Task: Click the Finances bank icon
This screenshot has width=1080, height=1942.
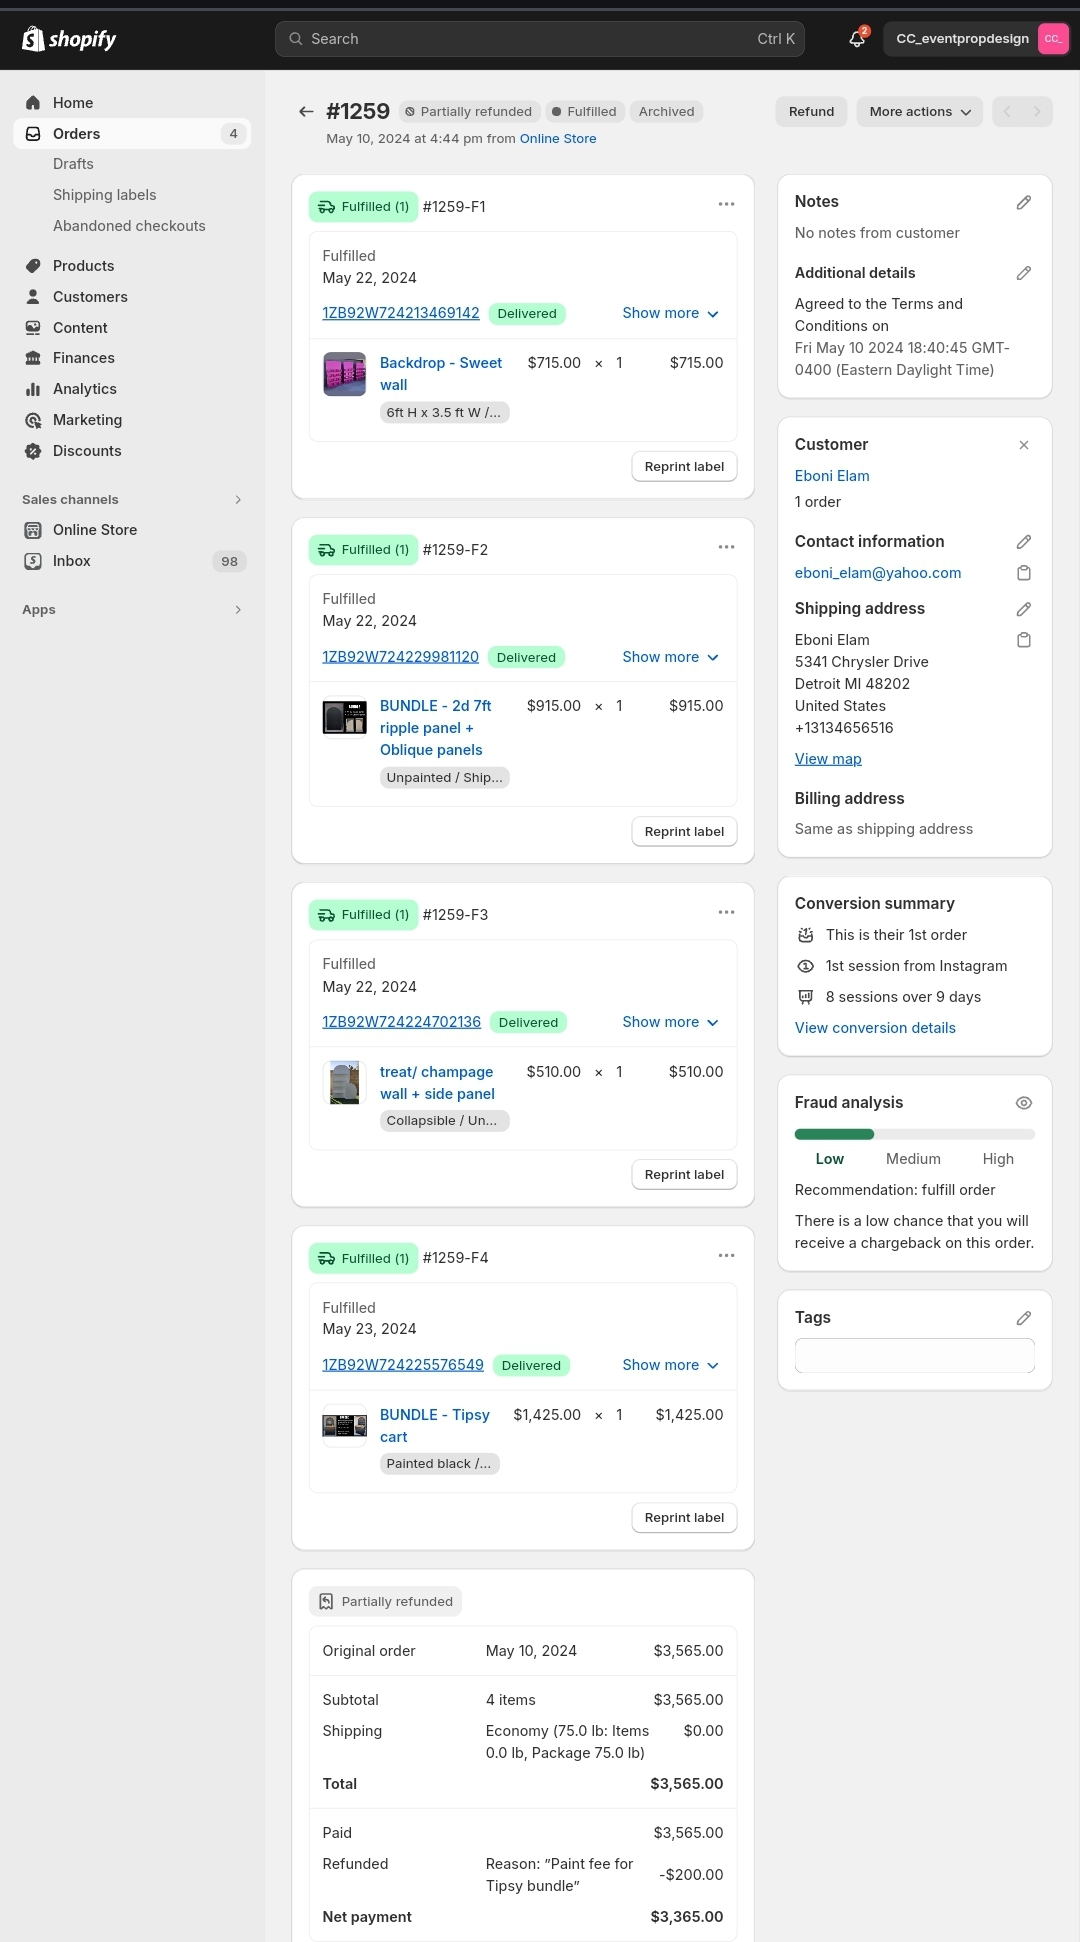Action: pos(33,358)
